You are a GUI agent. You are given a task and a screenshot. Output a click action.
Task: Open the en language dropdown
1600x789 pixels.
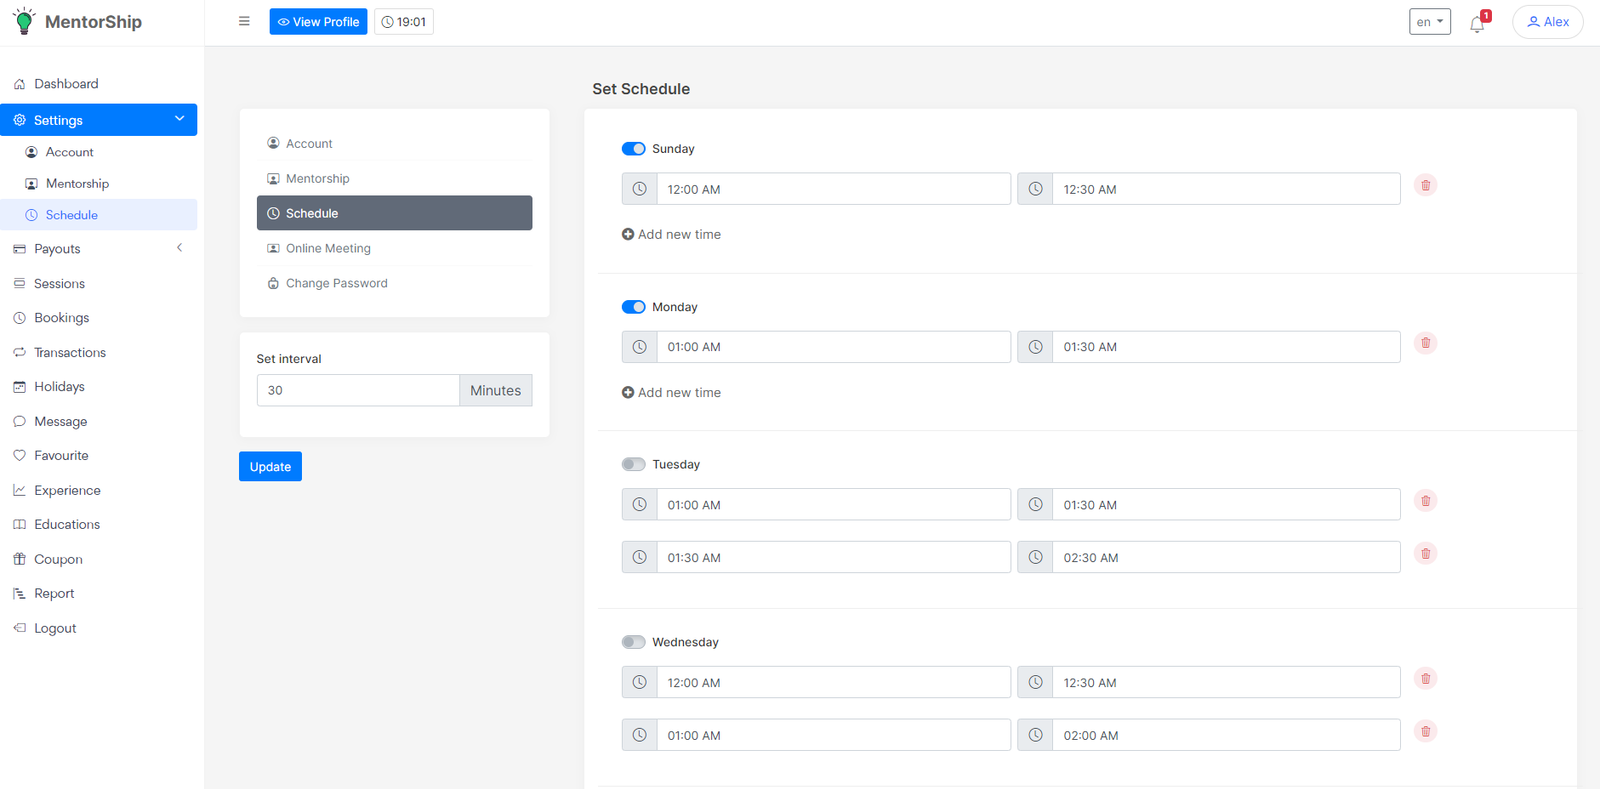coord(1429,22)
